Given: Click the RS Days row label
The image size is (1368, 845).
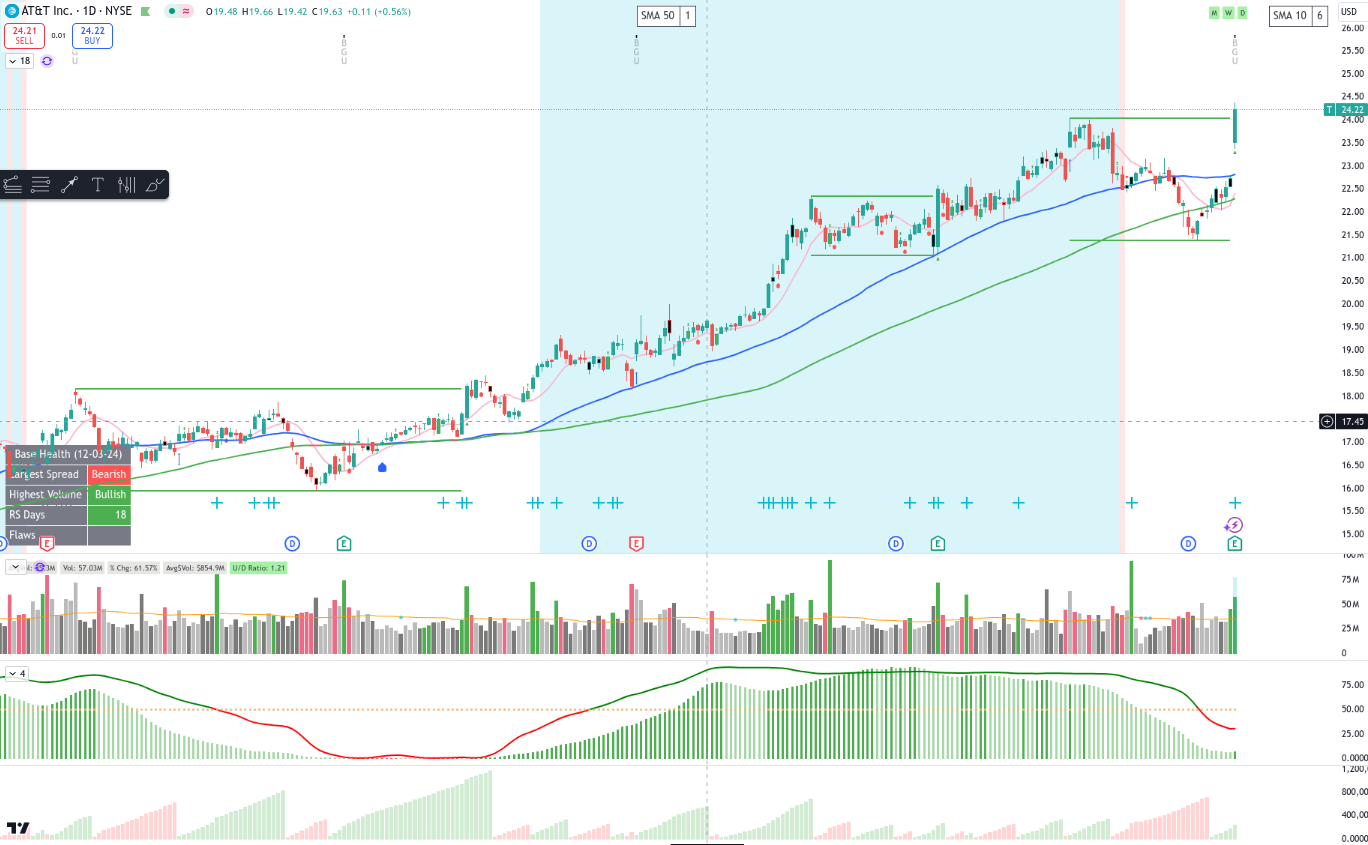Looking at the screenshot, I should click(x=46, y=515).
